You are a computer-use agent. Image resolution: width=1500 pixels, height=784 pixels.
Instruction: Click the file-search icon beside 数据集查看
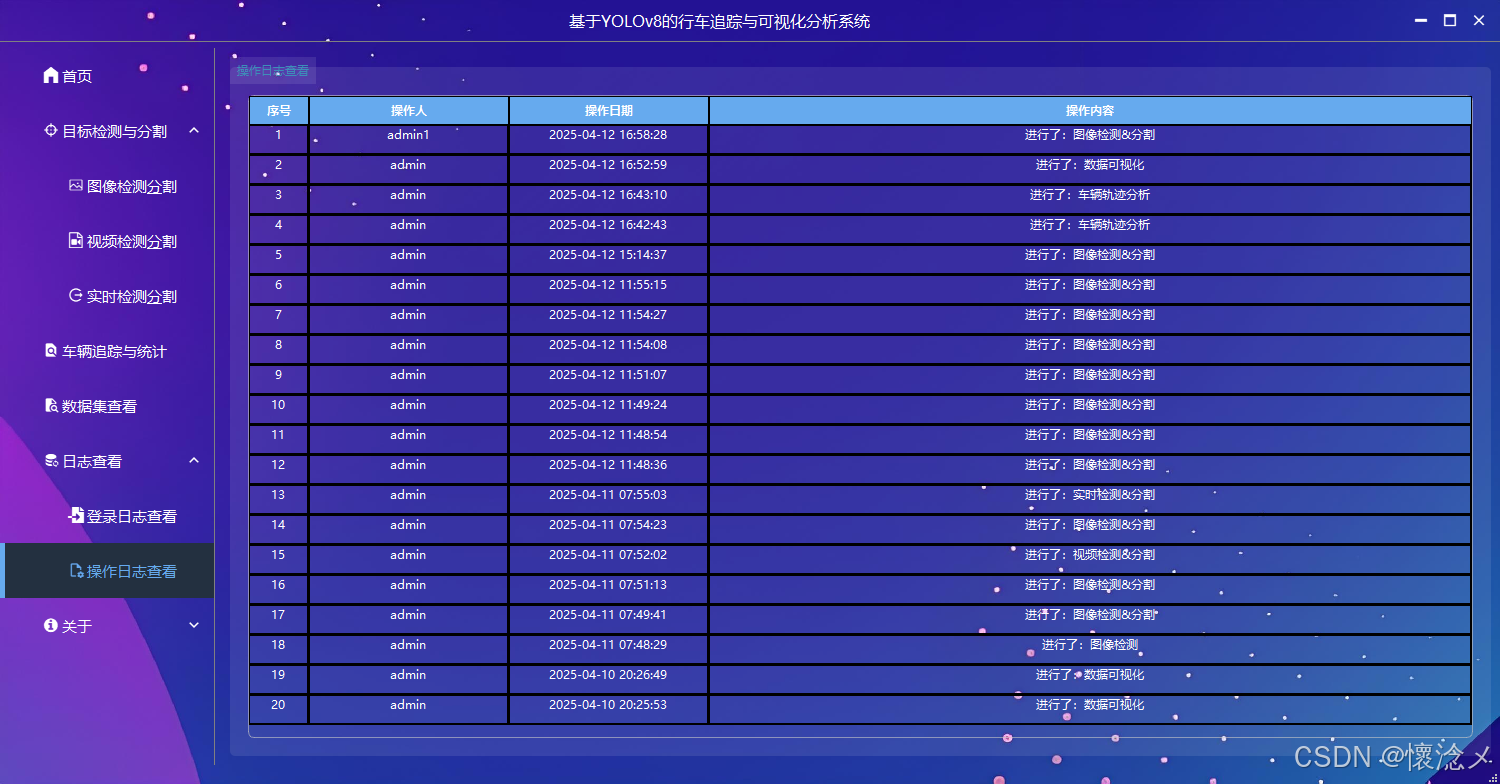coord(51,406)
